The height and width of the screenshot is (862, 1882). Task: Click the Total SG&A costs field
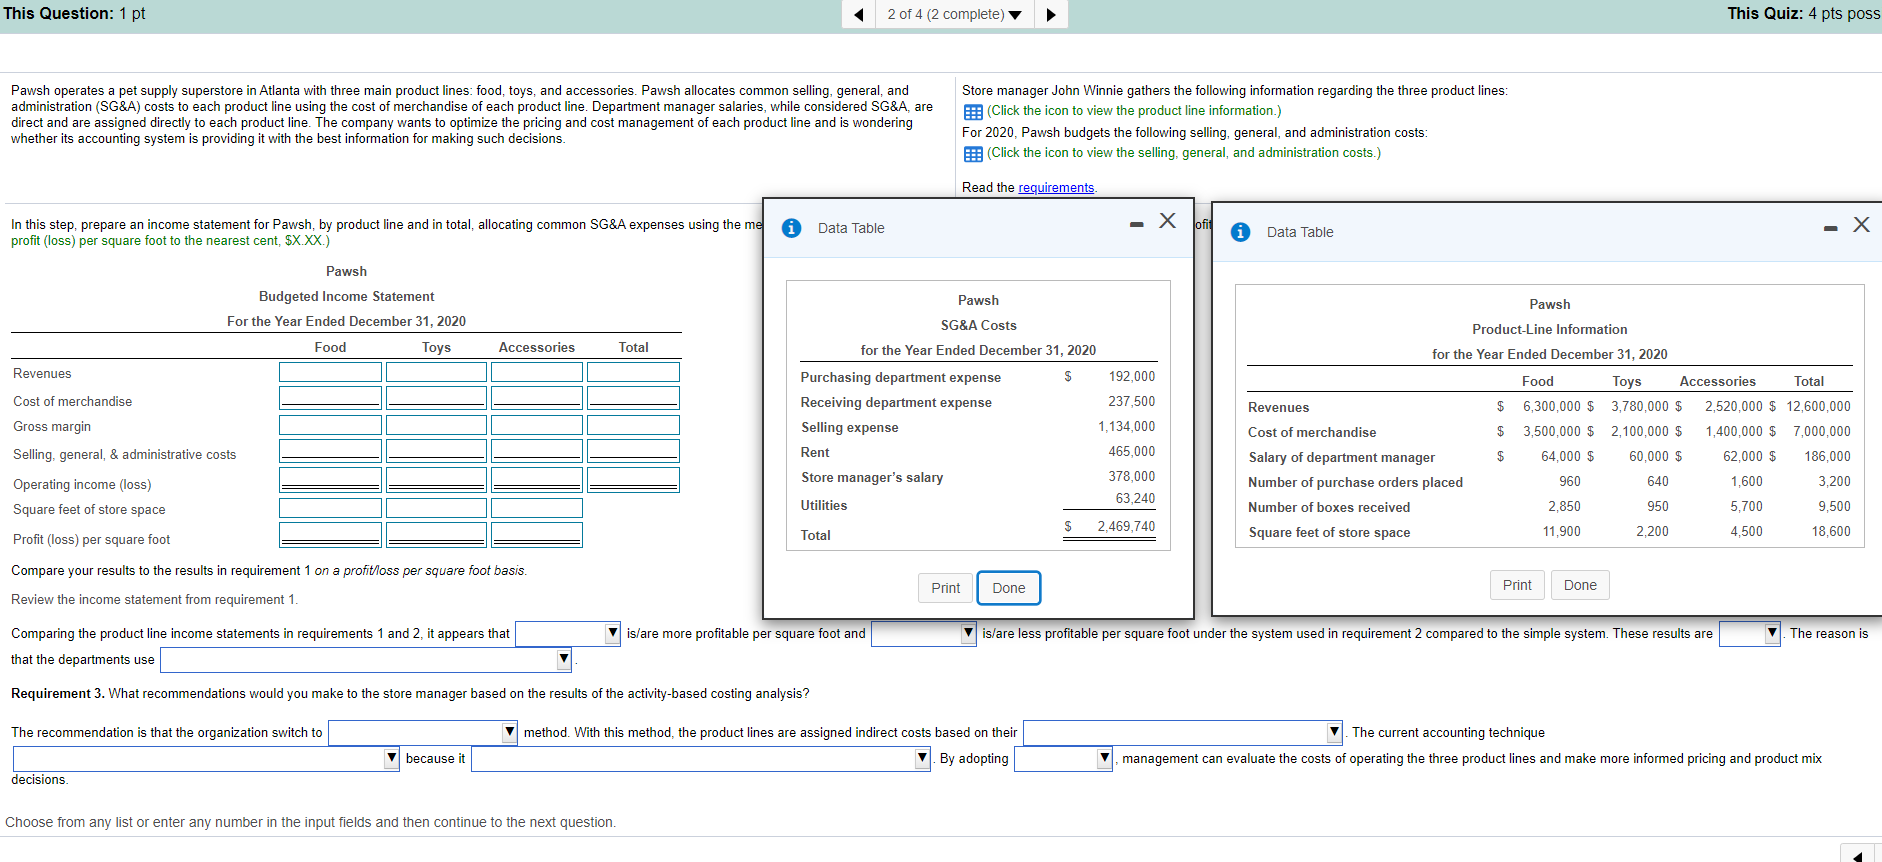[x=633, y=451]
